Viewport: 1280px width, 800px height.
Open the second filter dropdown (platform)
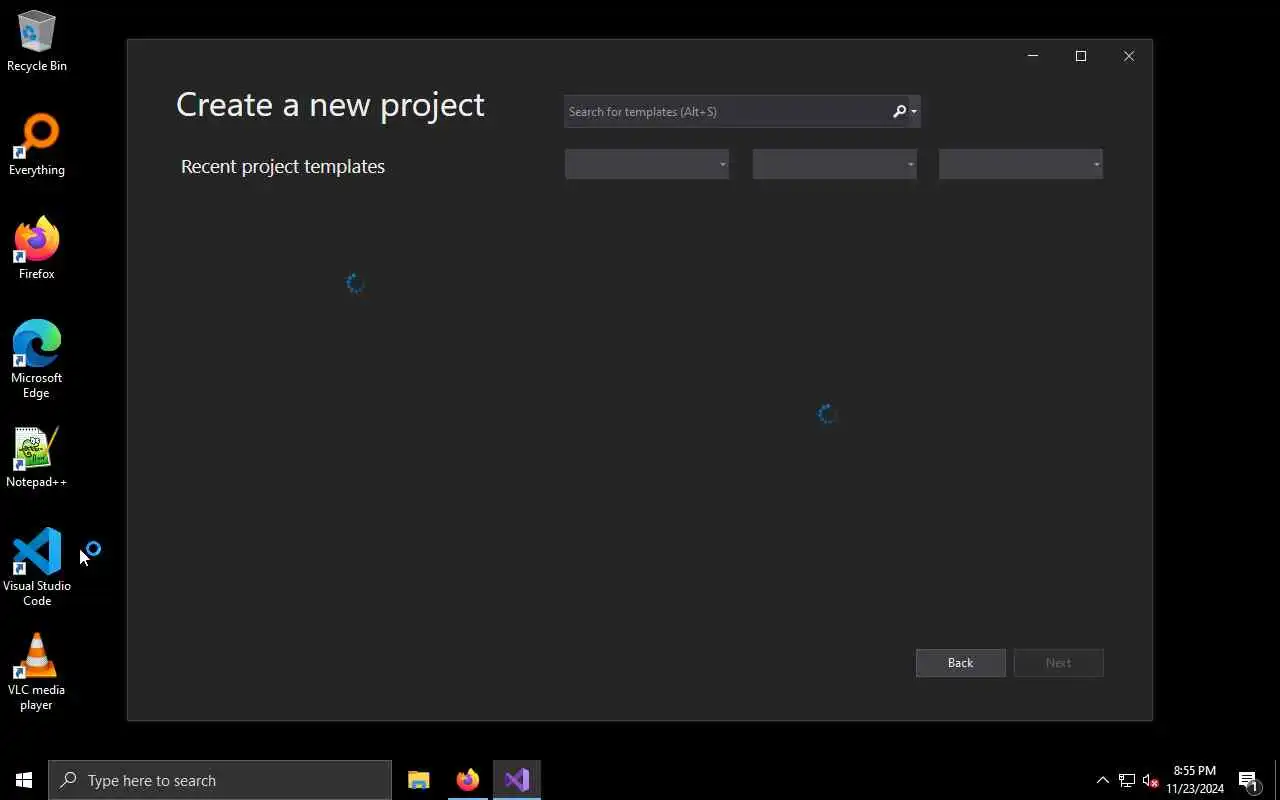pyautogui.click(x=834, y=164)
